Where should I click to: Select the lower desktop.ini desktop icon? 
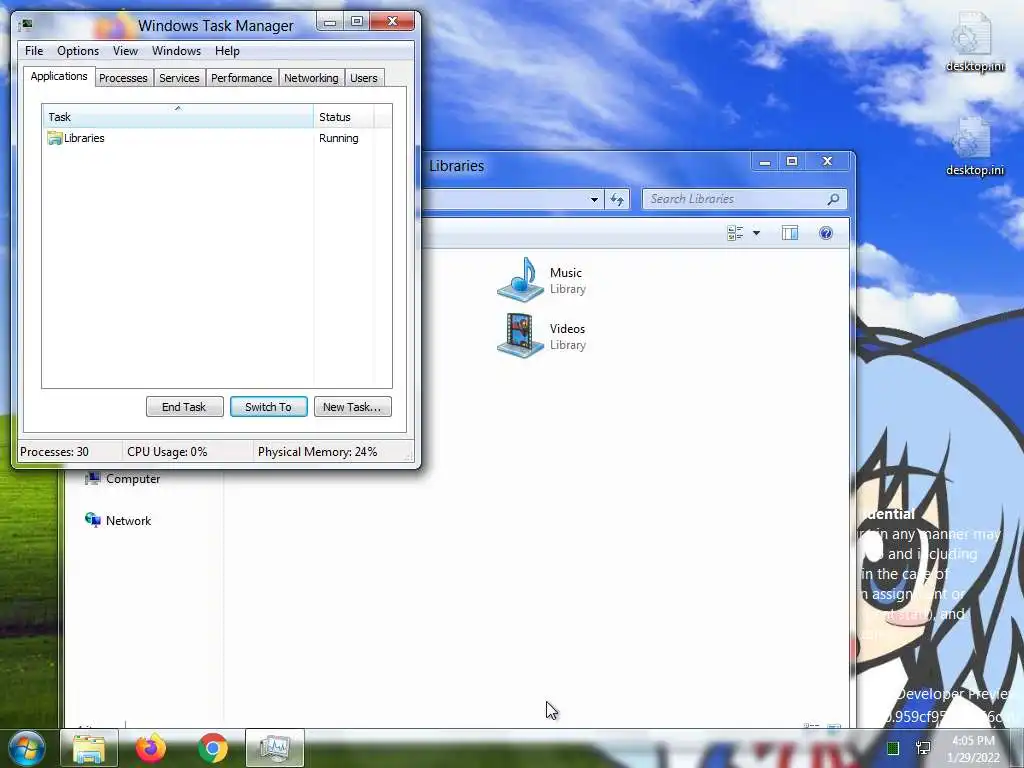(x=974, y=146)
